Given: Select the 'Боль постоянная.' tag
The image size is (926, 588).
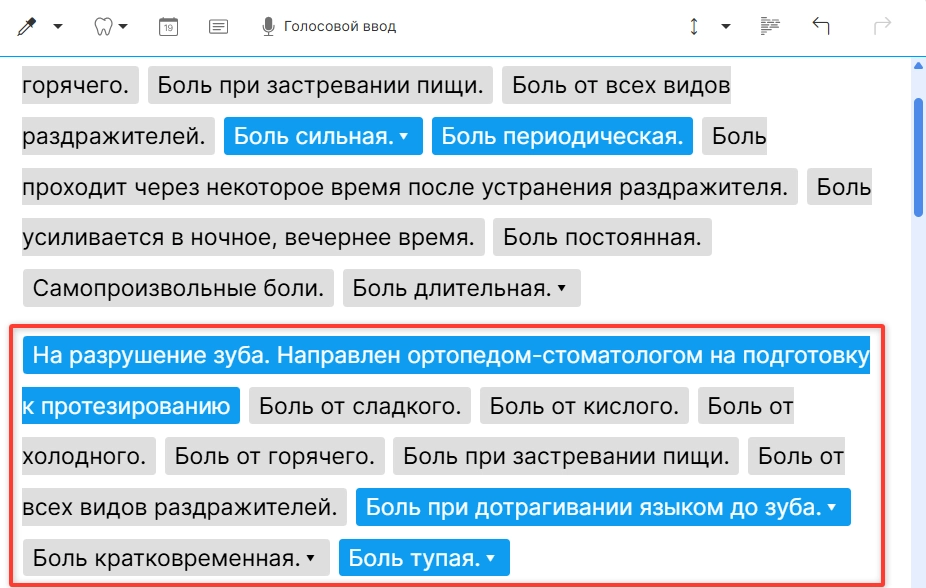Looking at the screenshot, I should coord(602,238).
